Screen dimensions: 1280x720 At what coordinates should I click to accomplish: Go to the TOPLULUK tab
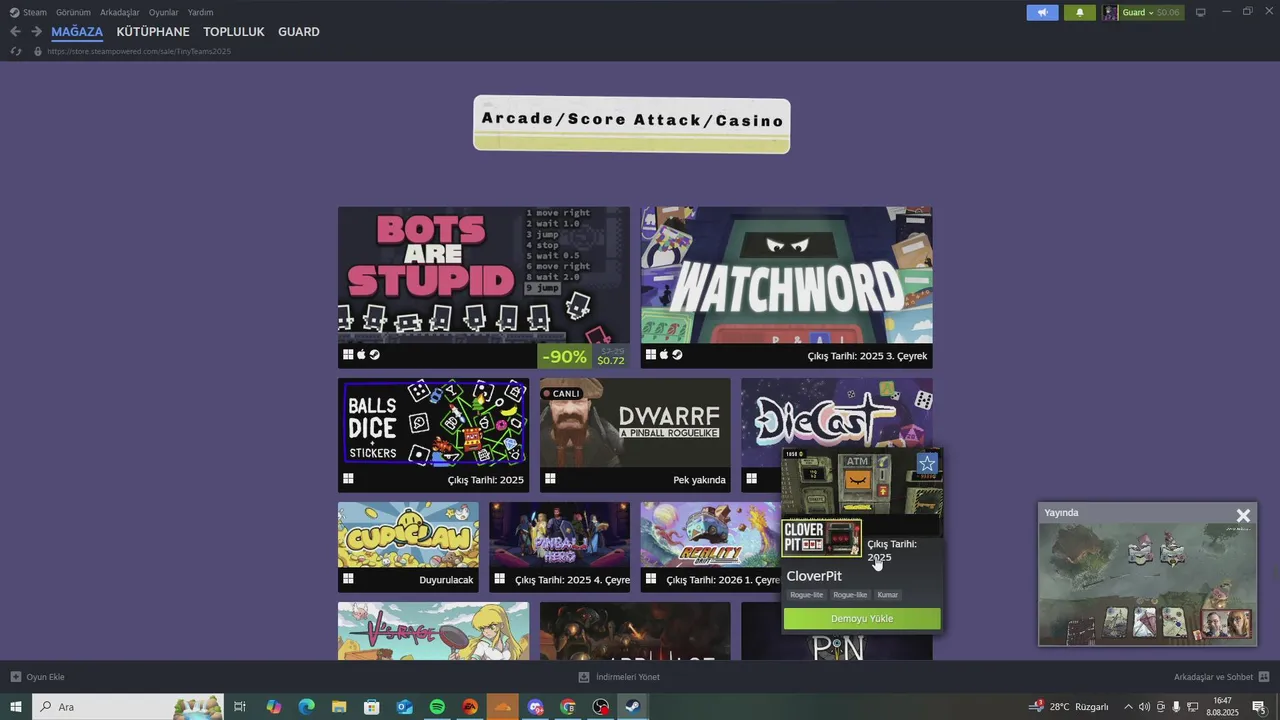tap(234, 32)
